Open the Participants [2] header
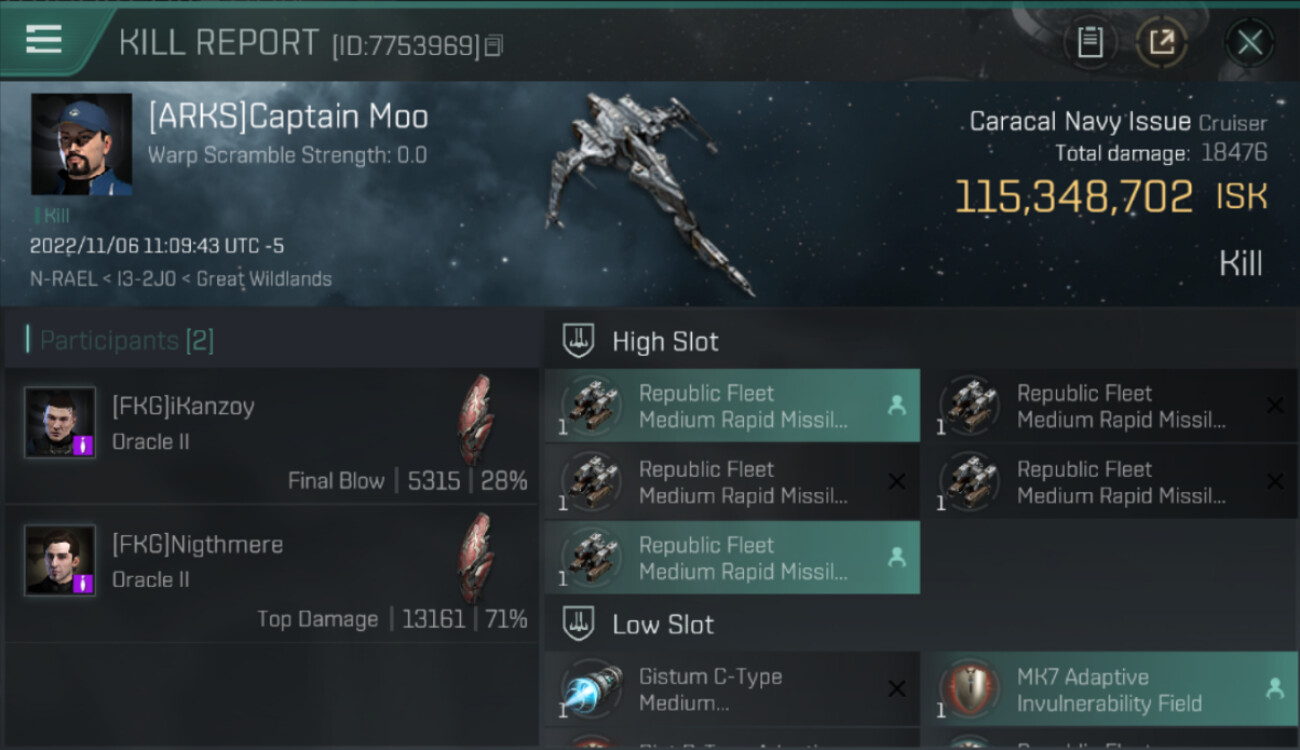The image size is (1300, 750). [126, 341]
